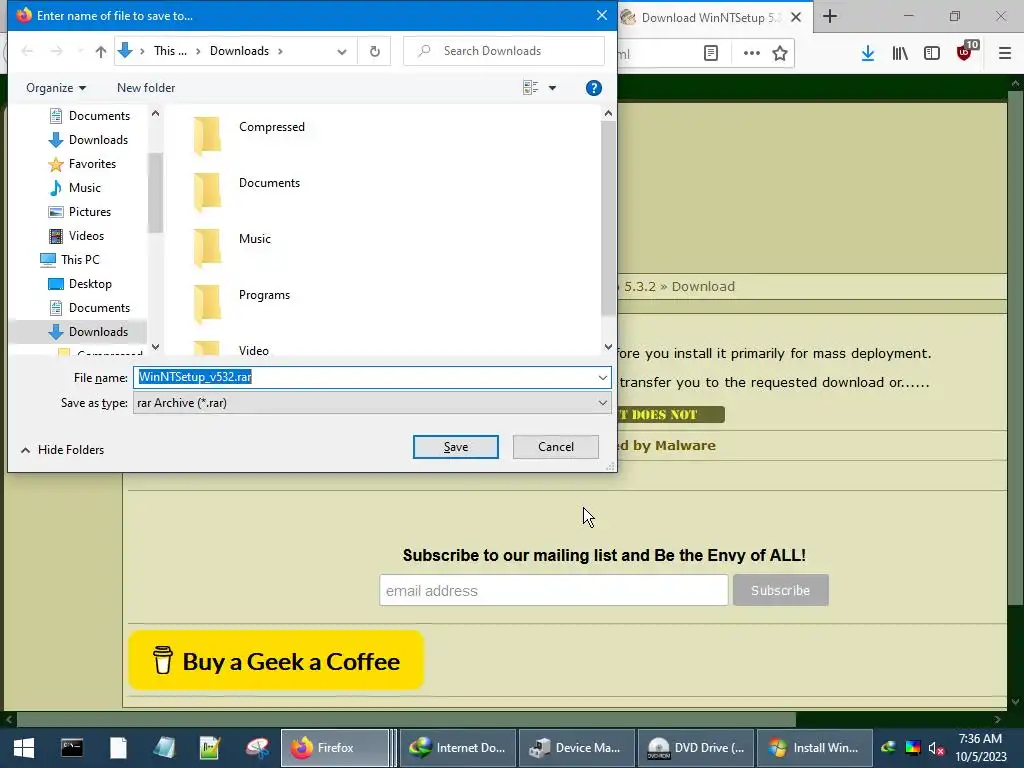Open the dialog help question mark
Screen dimensions: 1024x768
(594, 88)
